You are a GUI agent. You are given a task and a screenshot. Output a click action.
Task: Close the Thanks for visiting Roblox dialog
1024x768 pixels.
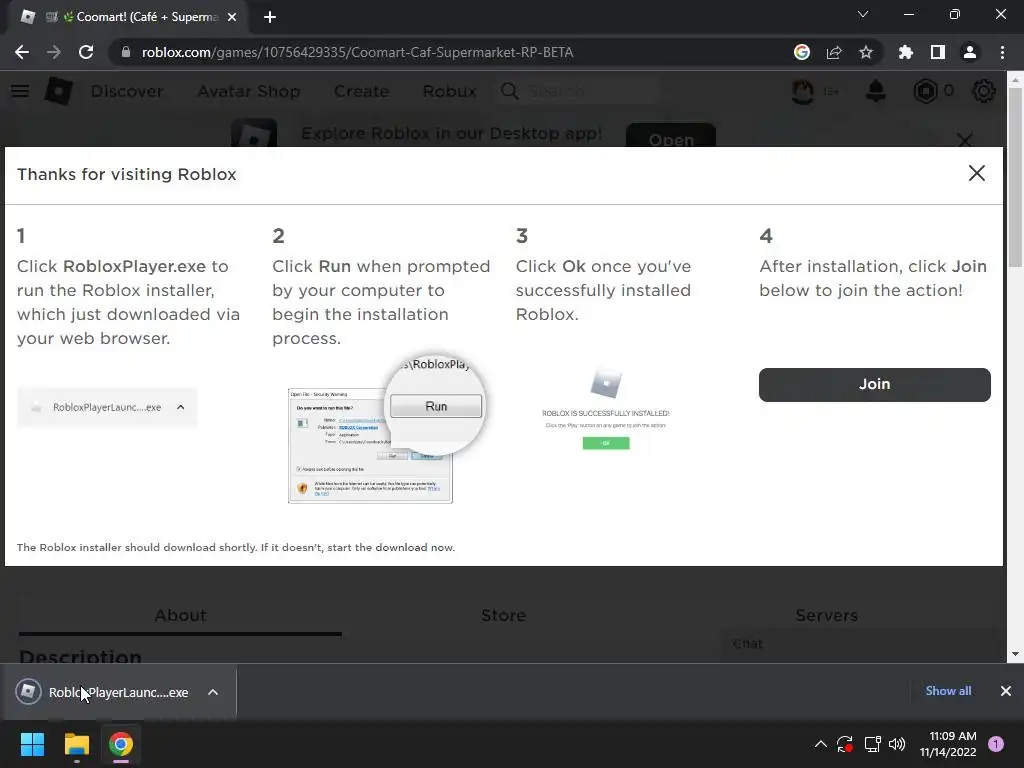976,173
